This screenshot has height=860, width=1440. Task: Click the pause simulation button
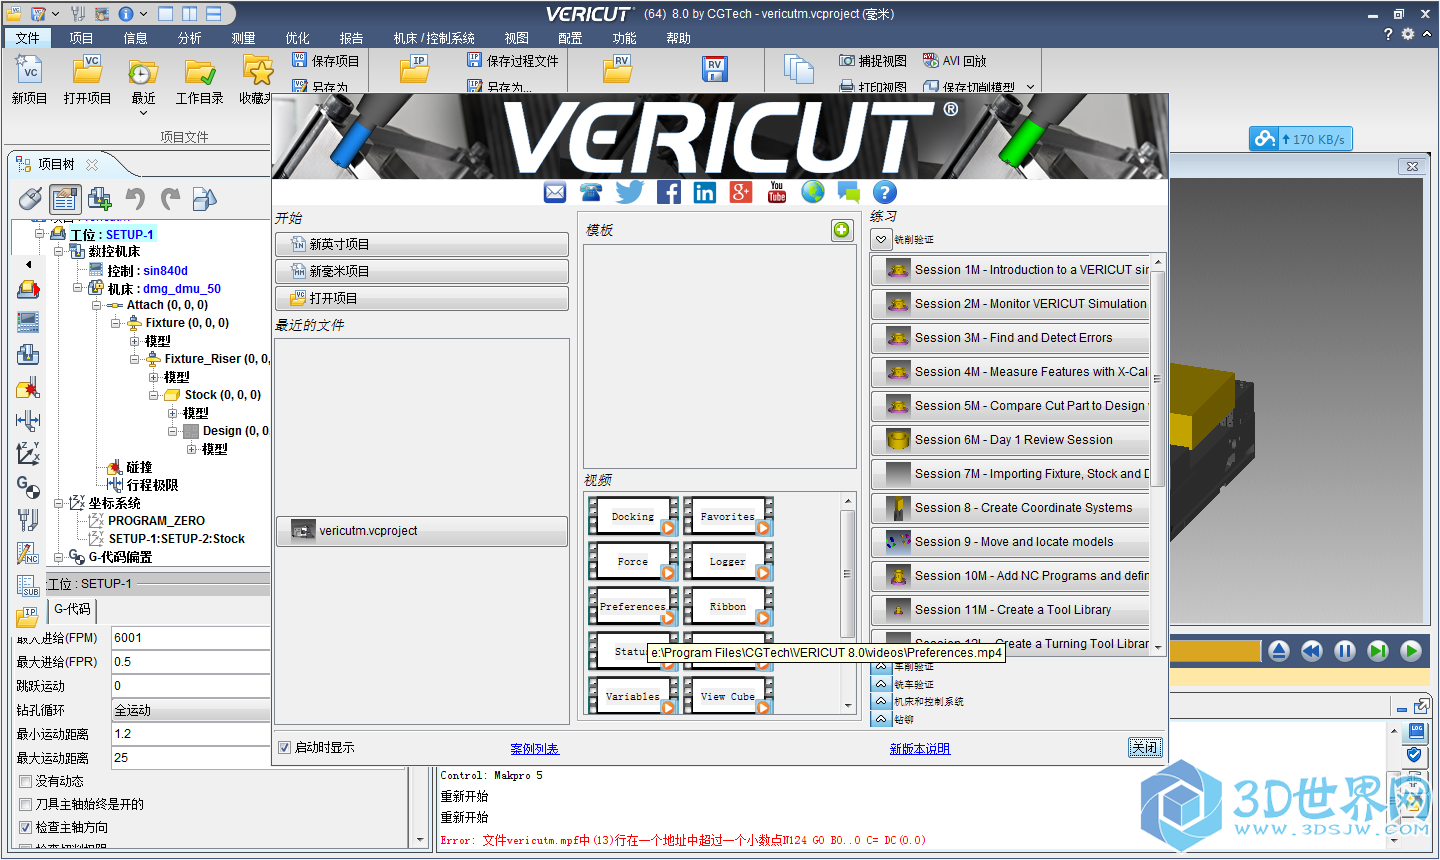(x=1345, y=651)
